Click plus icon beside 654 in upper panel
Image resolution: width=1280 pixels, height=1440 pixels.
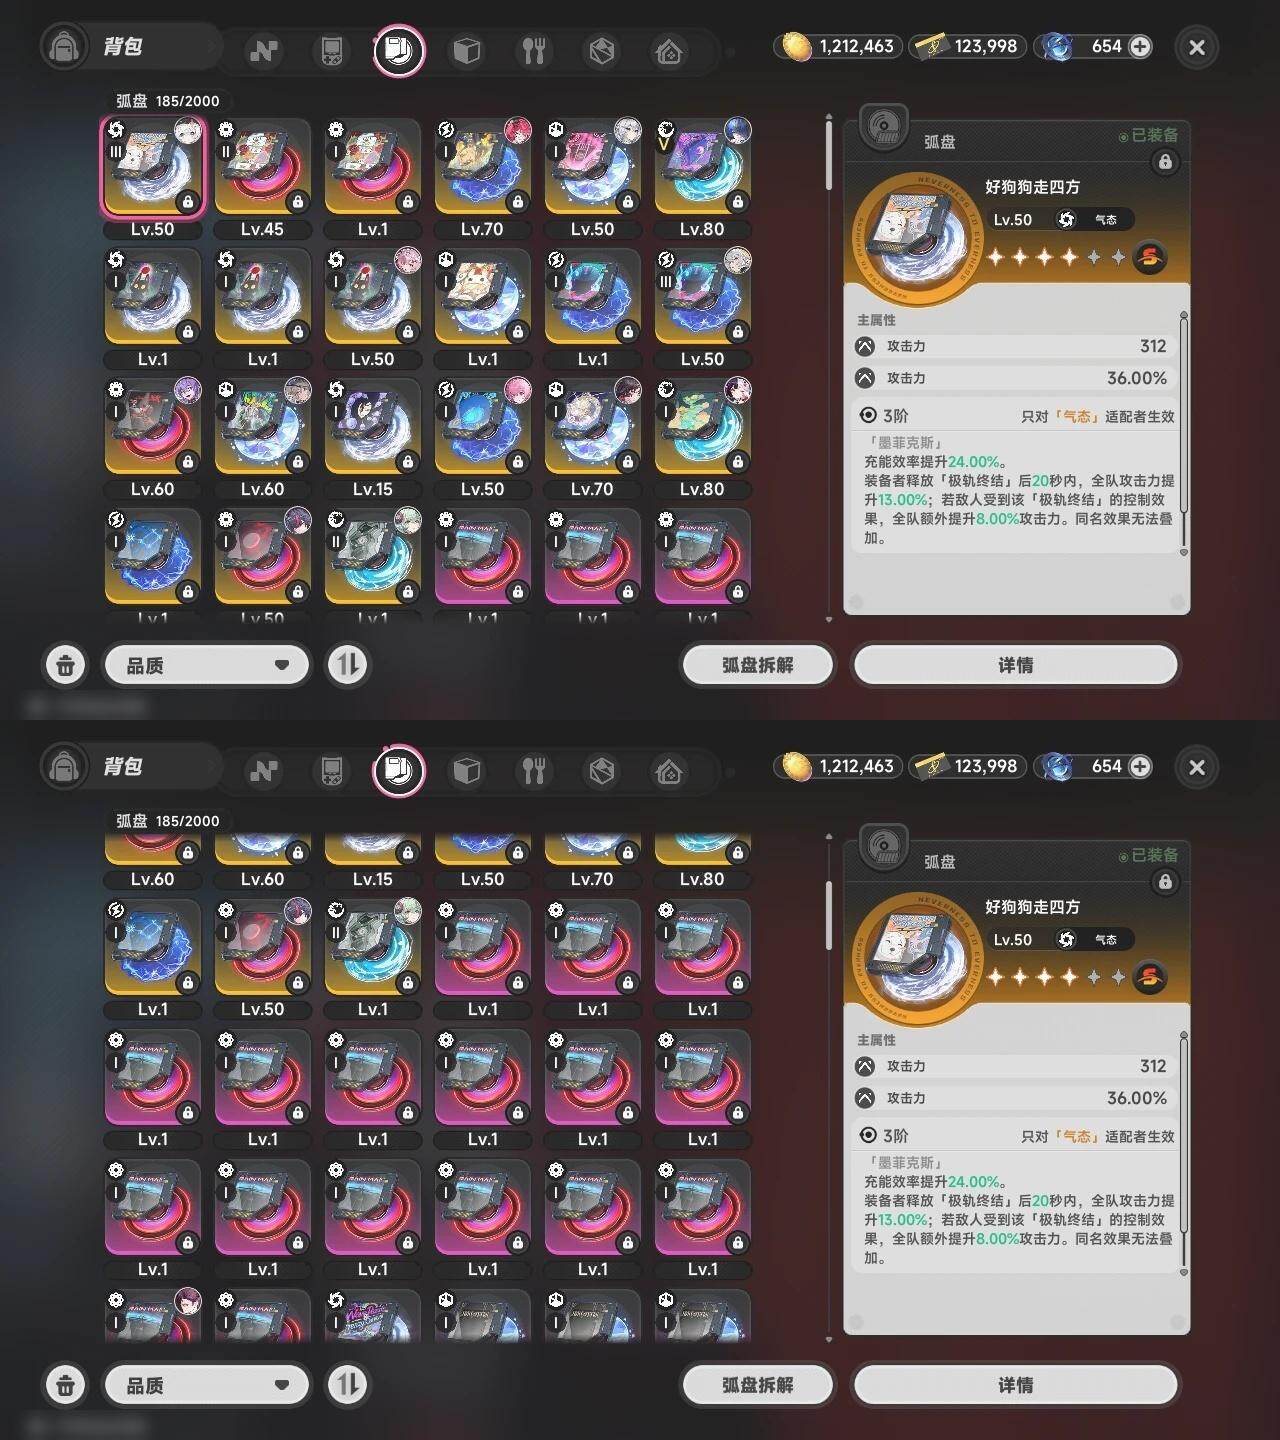click(x=1140, y=46)
